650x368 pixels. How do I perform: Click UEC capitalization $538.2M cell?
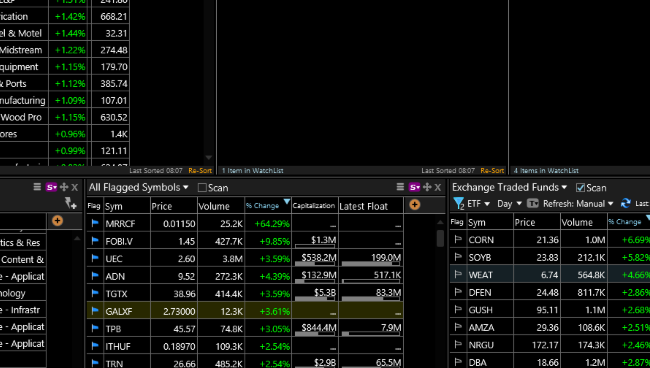tap(315, 259)
